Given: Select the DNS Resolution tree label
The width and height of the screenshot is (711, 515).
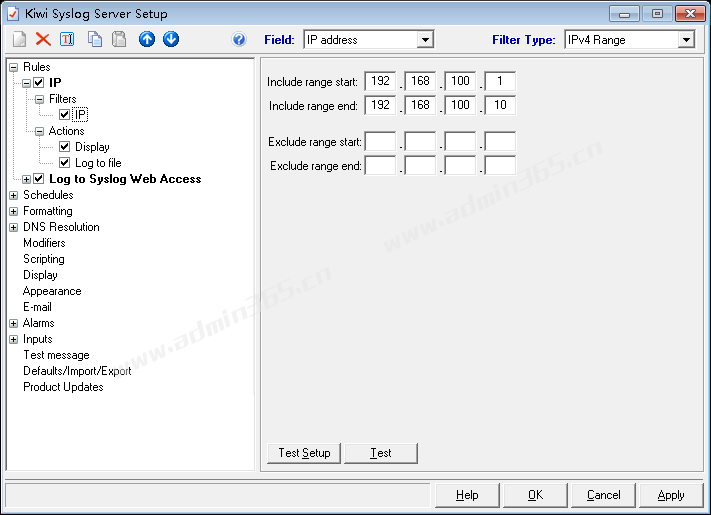Looking at the screenshot, I should point(61,227).
